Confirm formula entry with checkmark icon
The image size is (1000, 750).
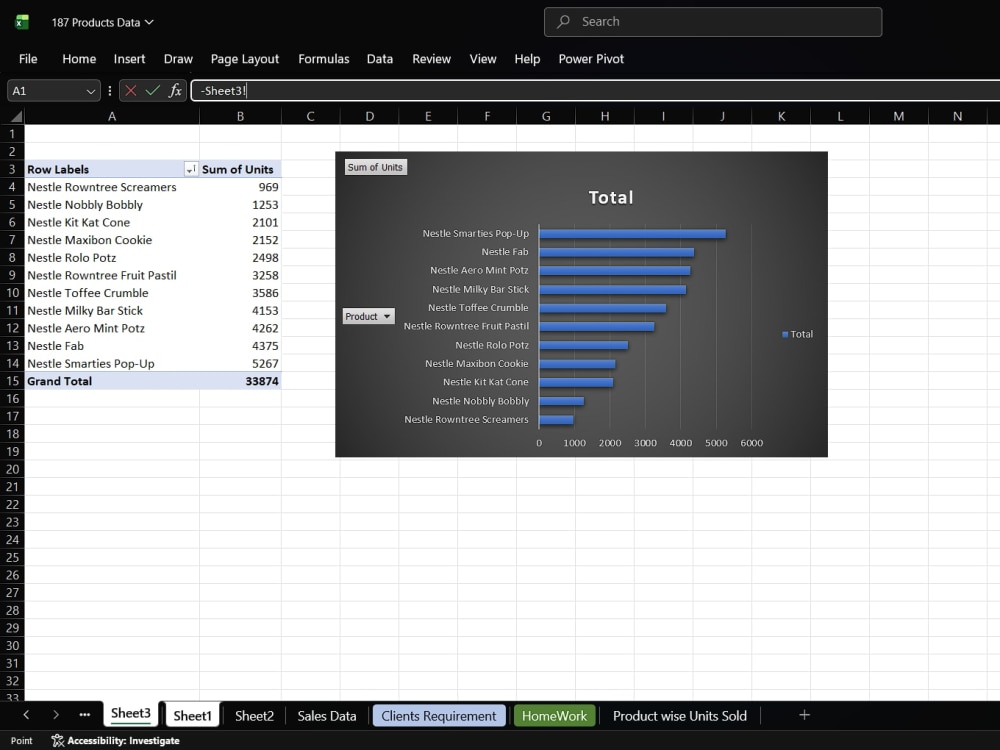pos(152,91)
